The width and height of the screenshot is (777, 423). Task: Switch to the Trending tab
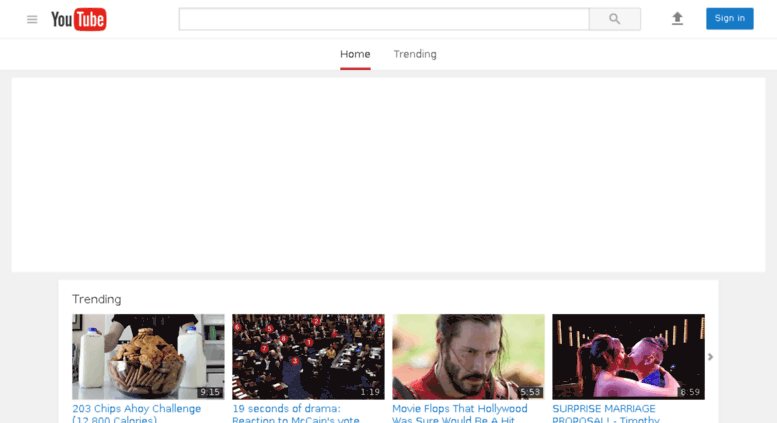415,54
